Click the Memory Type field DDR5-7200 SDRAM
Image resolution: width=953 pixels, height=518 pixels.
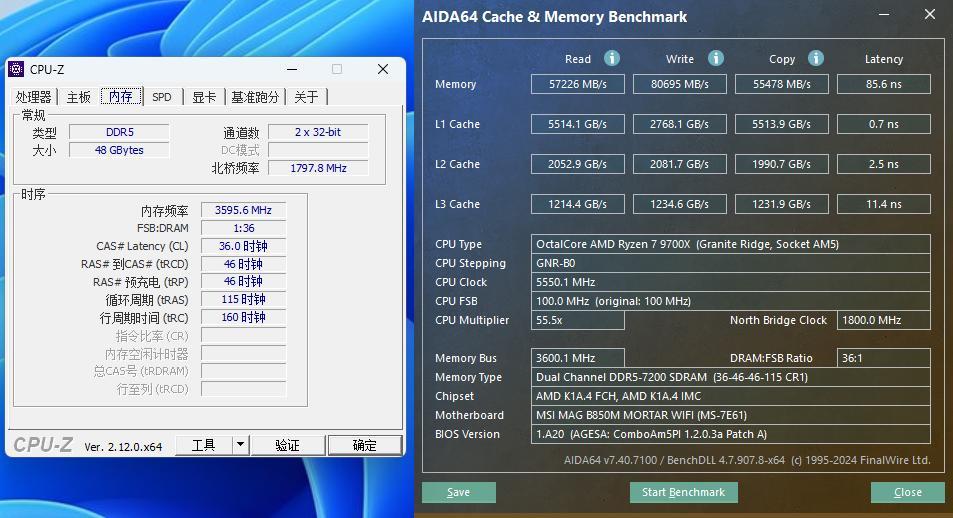coord(731,377)
